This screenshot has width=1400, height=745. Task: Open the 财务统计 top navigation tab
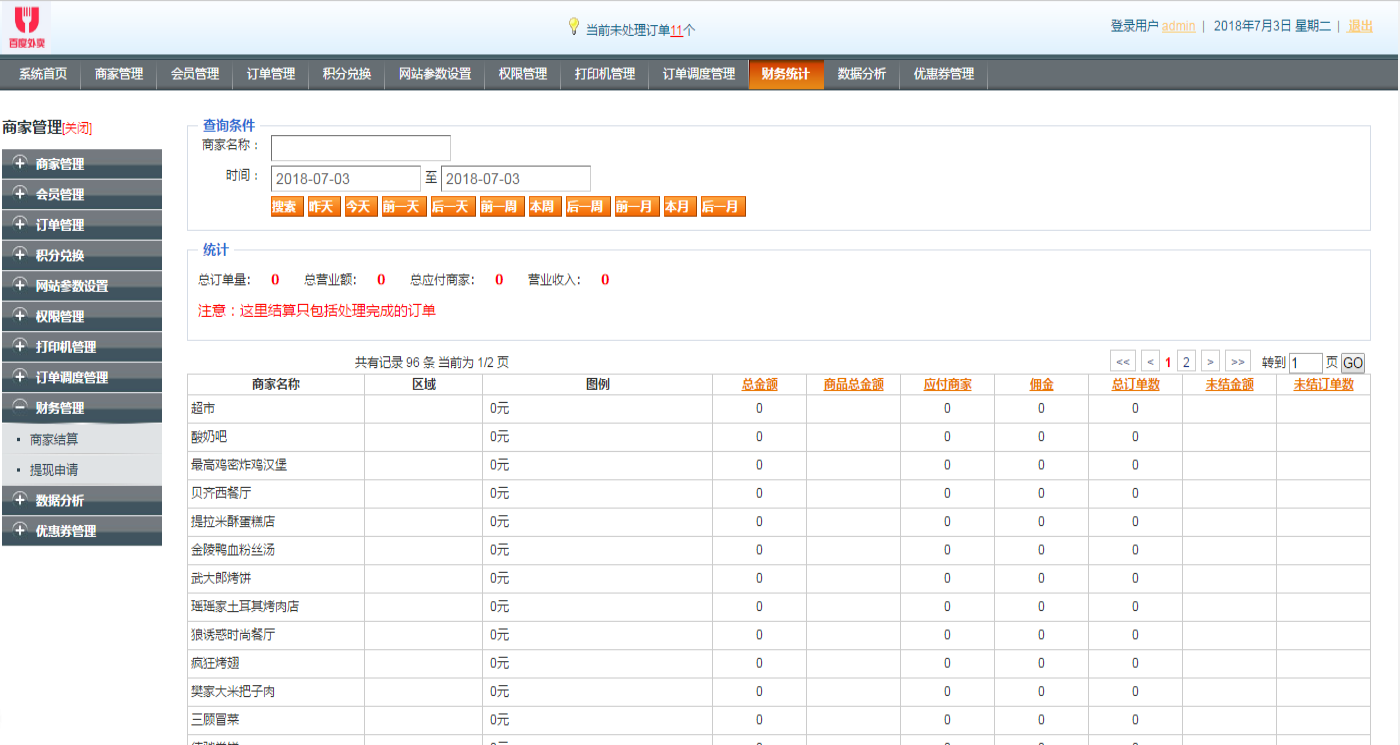click(x=786, y=74)
